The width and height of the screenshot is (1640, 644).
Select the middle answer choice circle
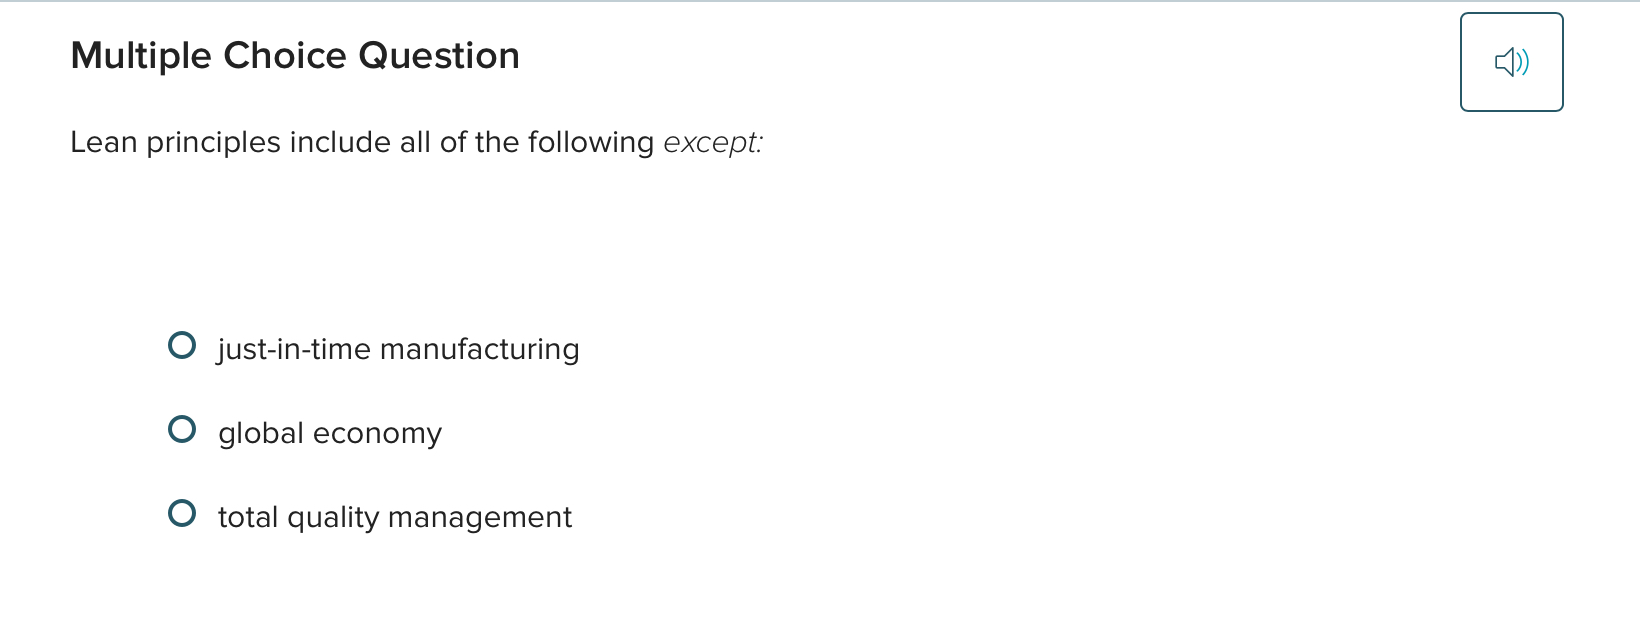tap(183, 429)
